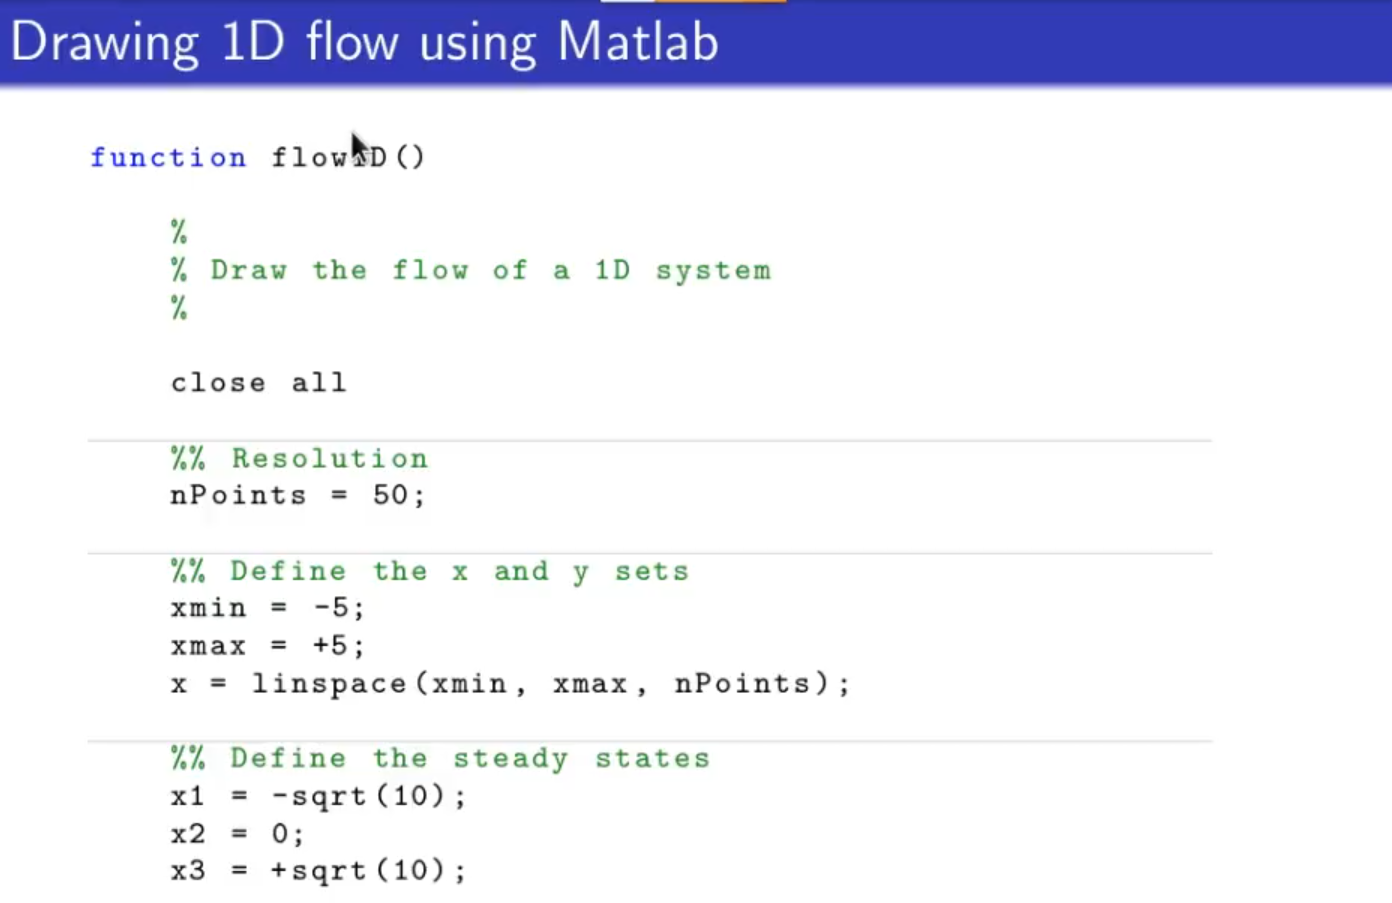Select the "close all" command
1392x903 pixels.
tap(258, 383)
